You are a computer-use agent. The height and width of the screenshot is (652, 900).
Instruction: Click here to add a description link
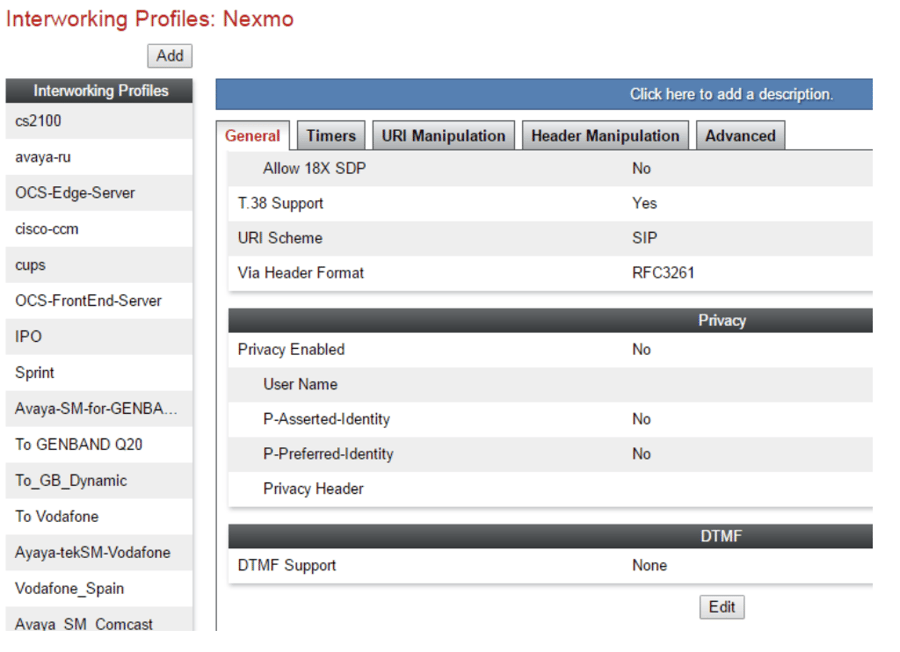(731, 94)
